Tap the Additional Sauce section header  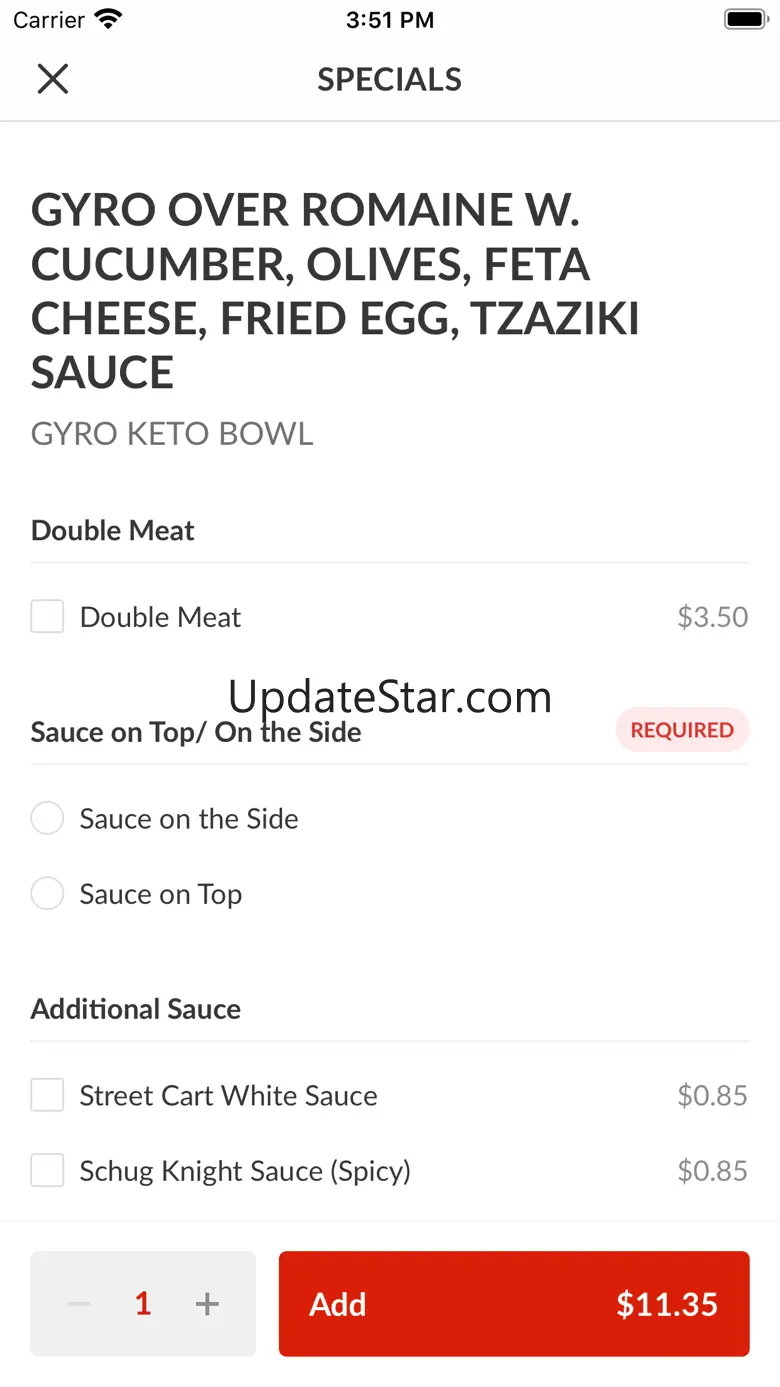136,1009
